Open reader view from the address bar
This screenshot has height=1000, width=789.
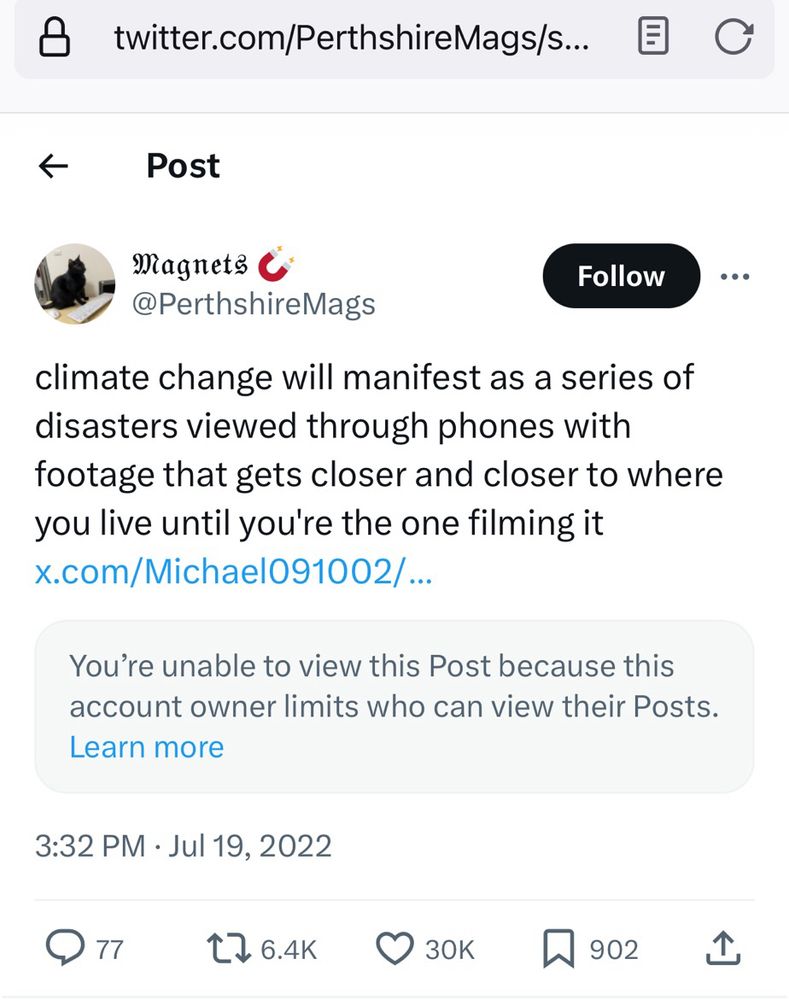tap(653, 37)
